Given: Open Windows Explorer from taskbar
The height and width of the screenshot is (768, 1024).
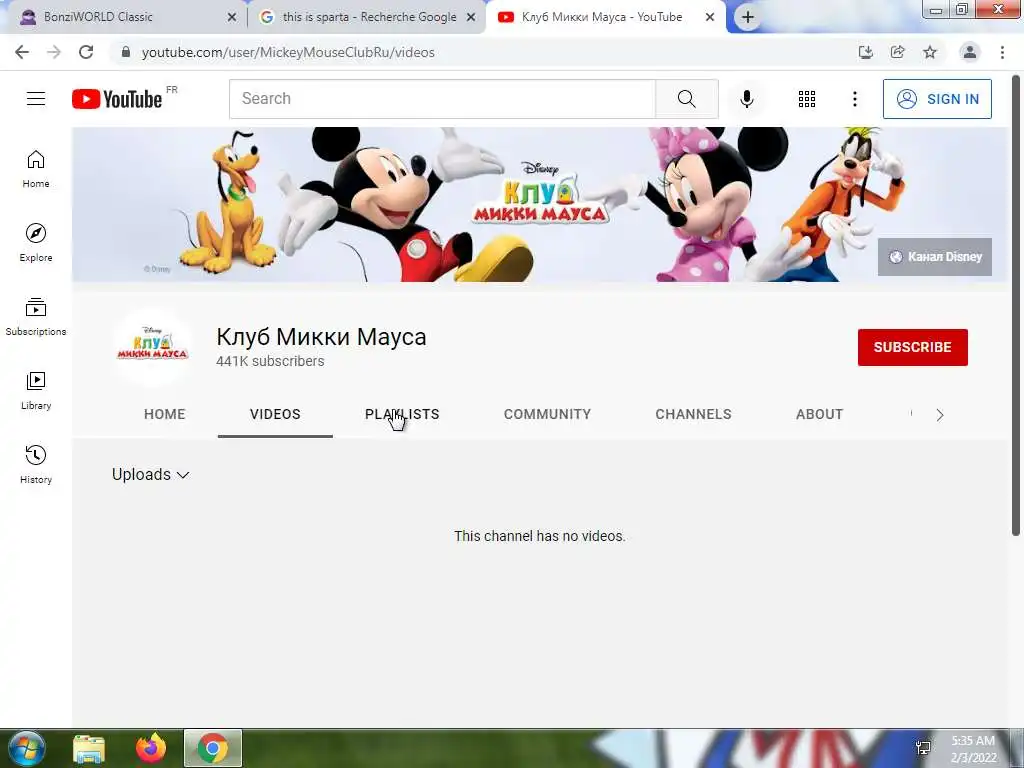Looking at the screenshot, I should [89, 748].
